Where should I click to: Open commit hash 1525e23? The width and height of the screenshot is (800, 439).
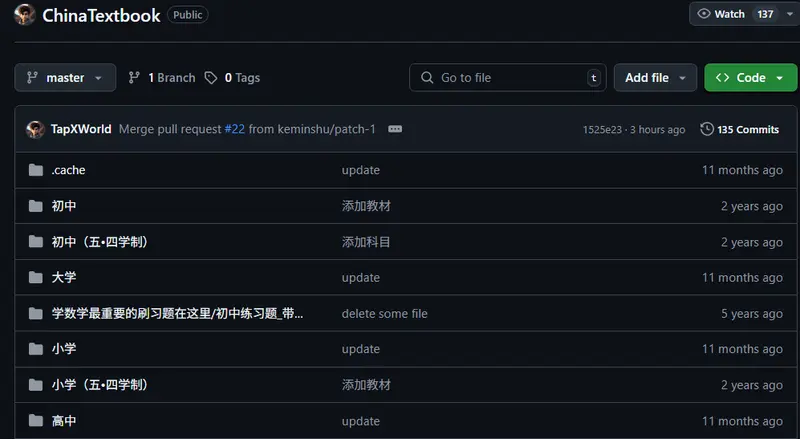pos(602,130)
